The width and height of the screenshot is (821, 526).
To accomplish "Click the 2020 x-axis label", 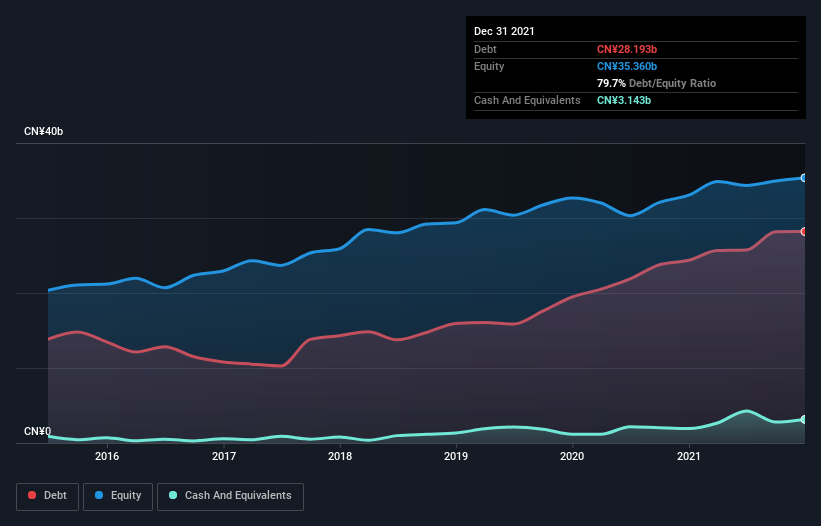I will pyautogui.click(x=572, y=456).
